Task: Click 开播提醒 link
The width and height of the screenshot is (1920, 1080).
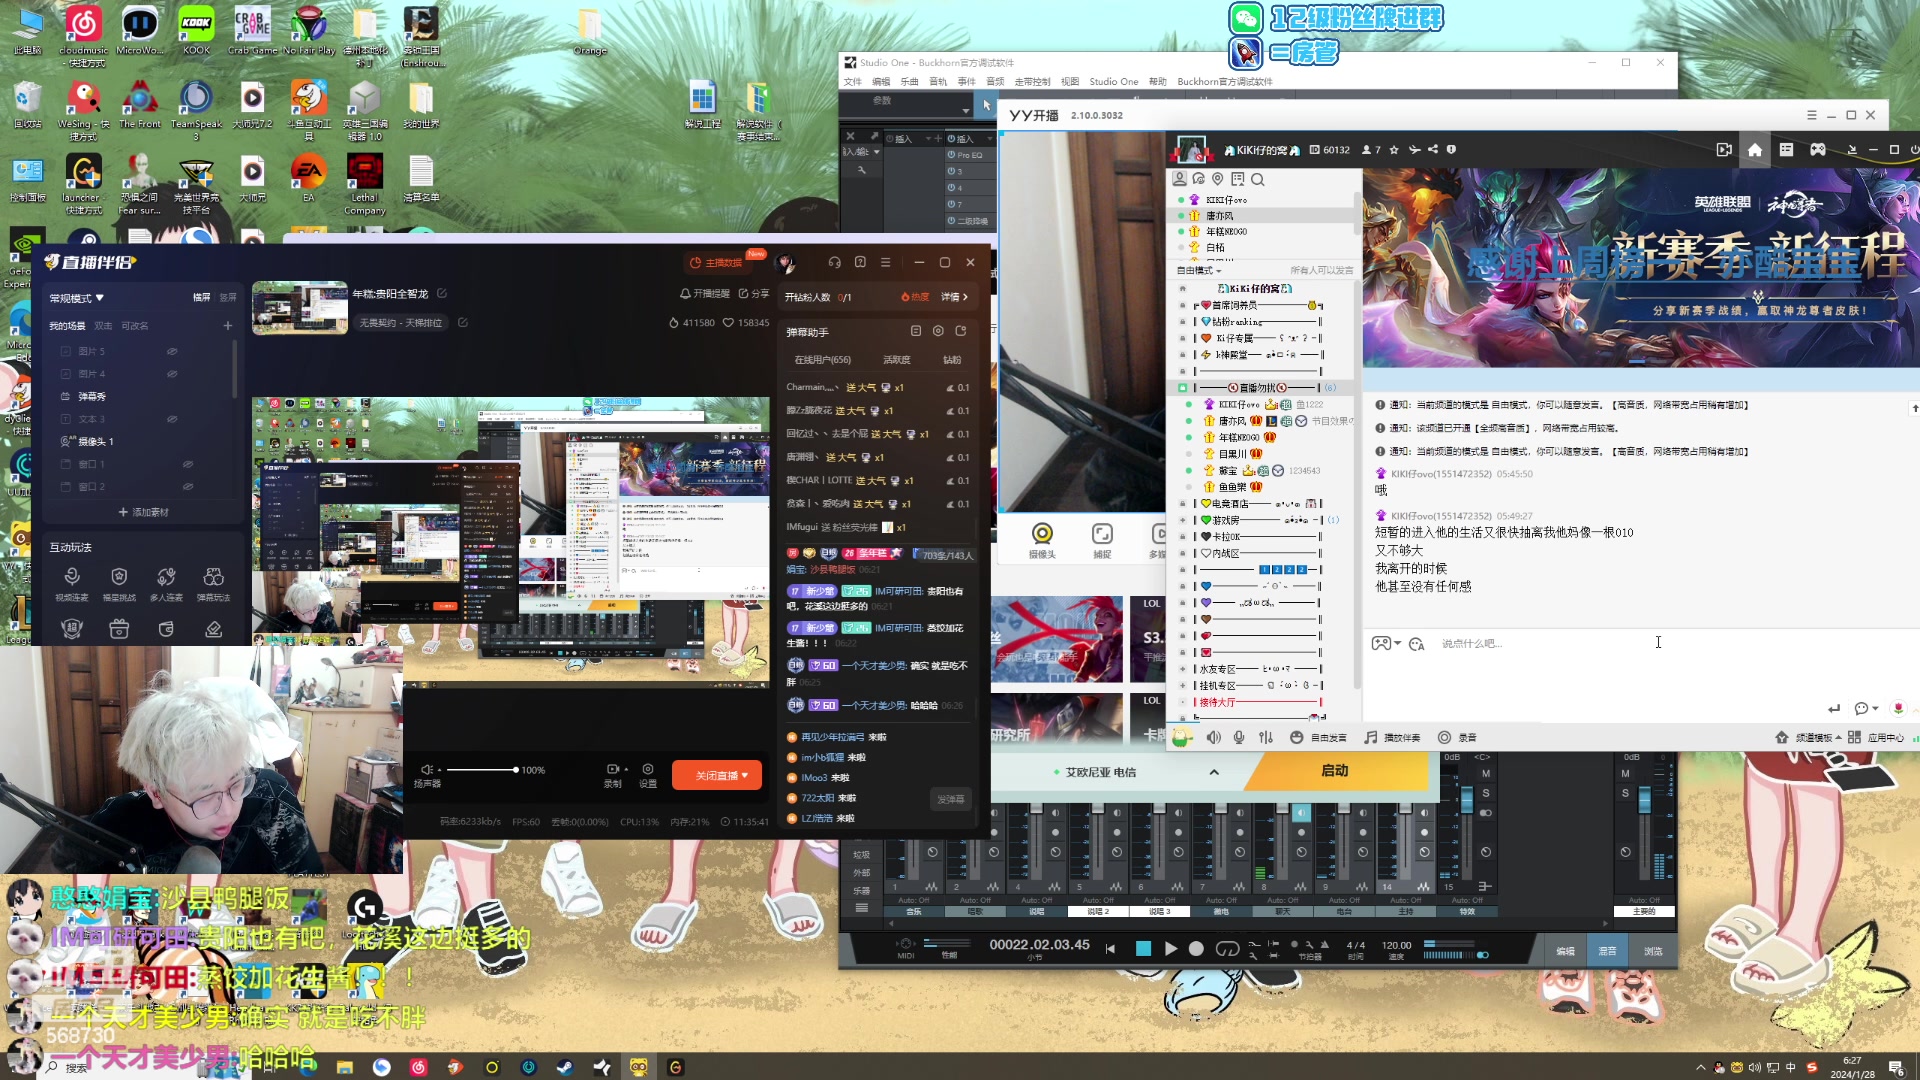Action: [x=705, y=294]
